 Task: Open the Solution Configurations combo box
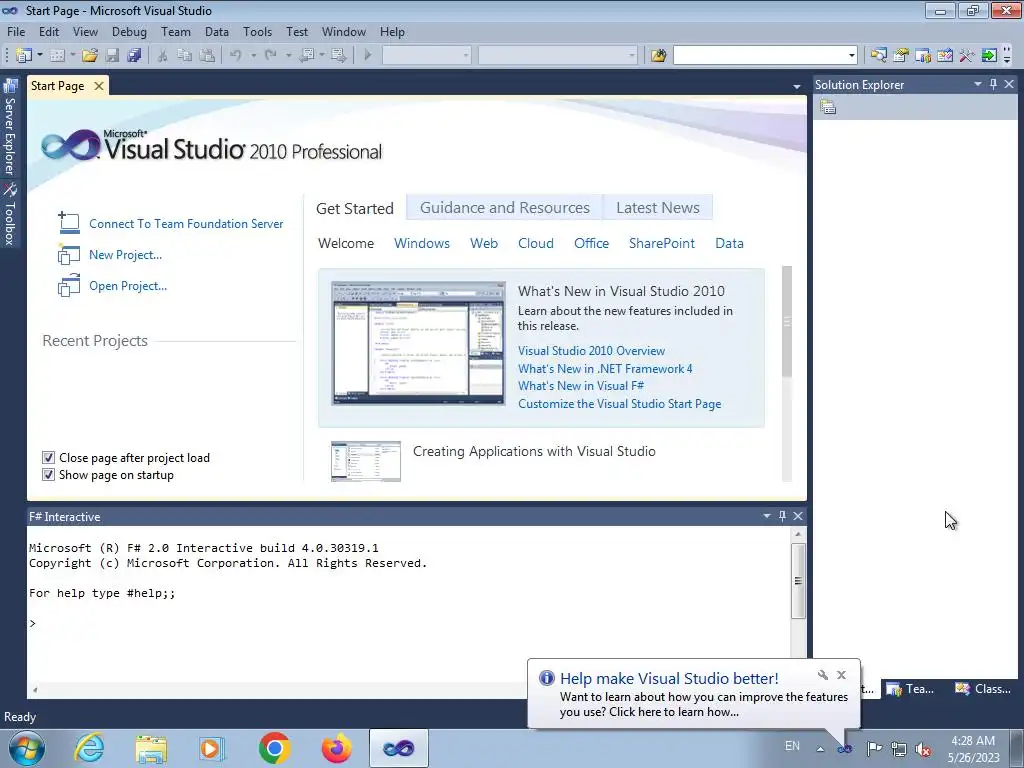[x=426, y=56]
